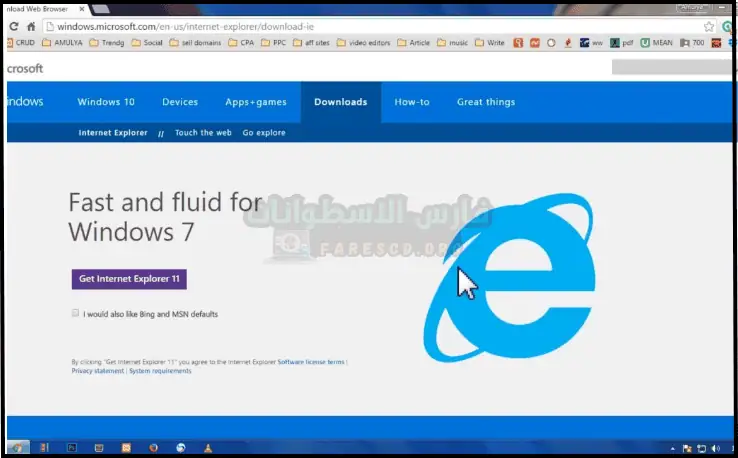Click the 'Touch the web' sub-navigation link
Screen dimensions: 738x458
point(203,133)
